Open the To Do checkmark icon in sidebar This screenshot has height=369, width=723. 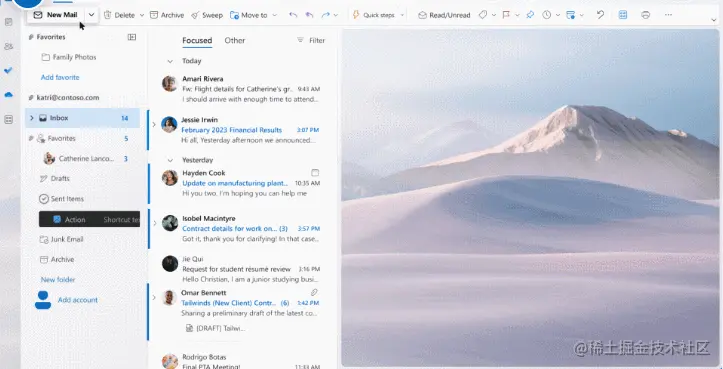8,70
